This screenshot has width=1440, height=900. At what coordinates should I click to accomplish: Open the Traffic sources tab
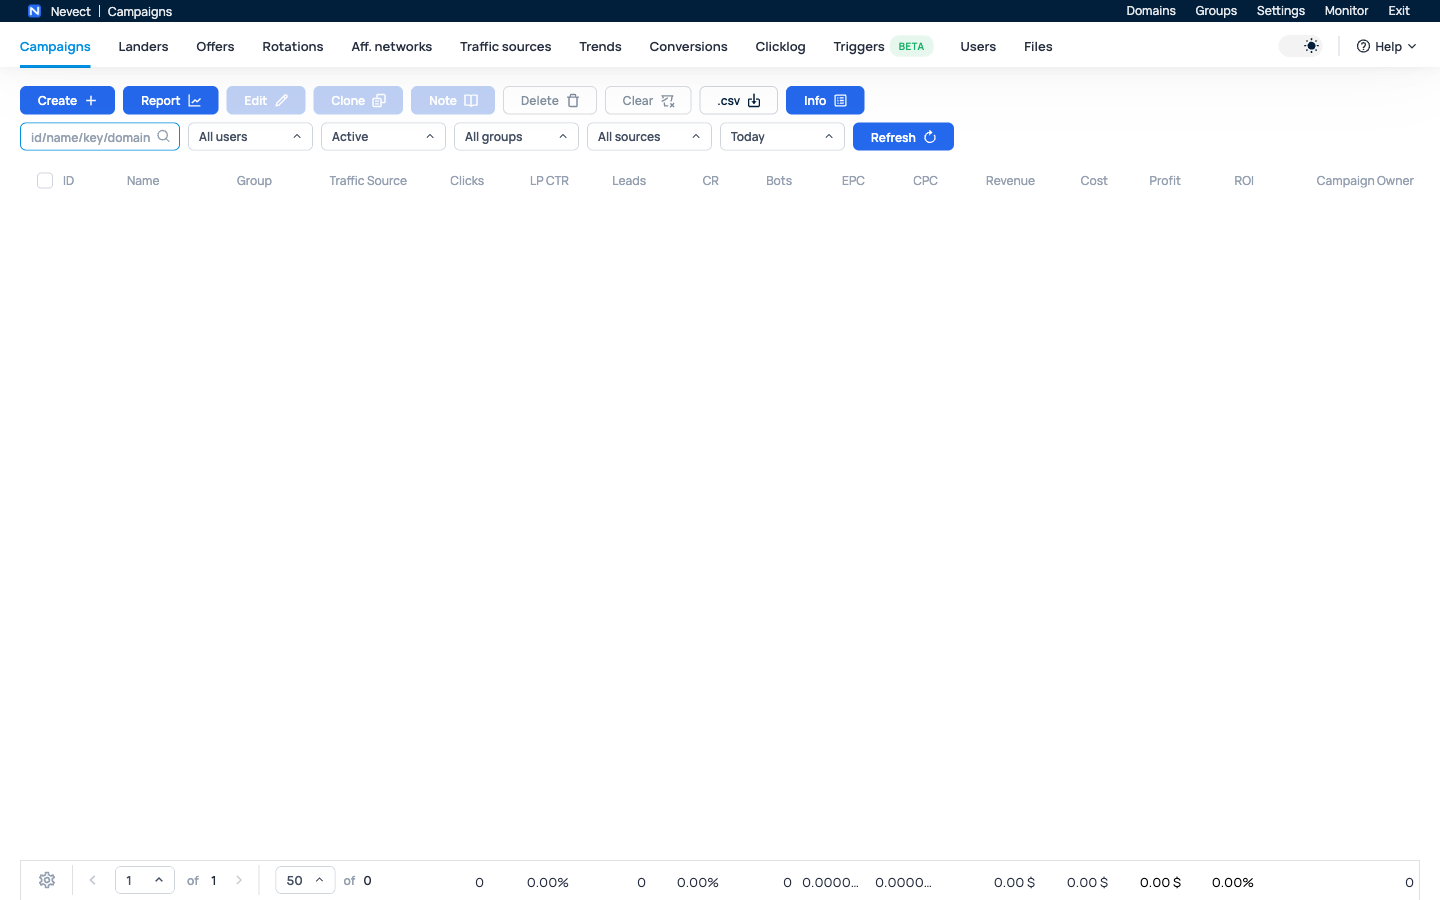(505, 46)
